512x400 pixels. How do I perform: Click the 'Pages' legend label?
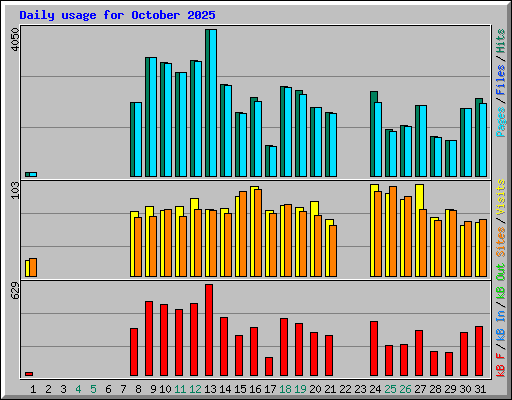point(500,122)
